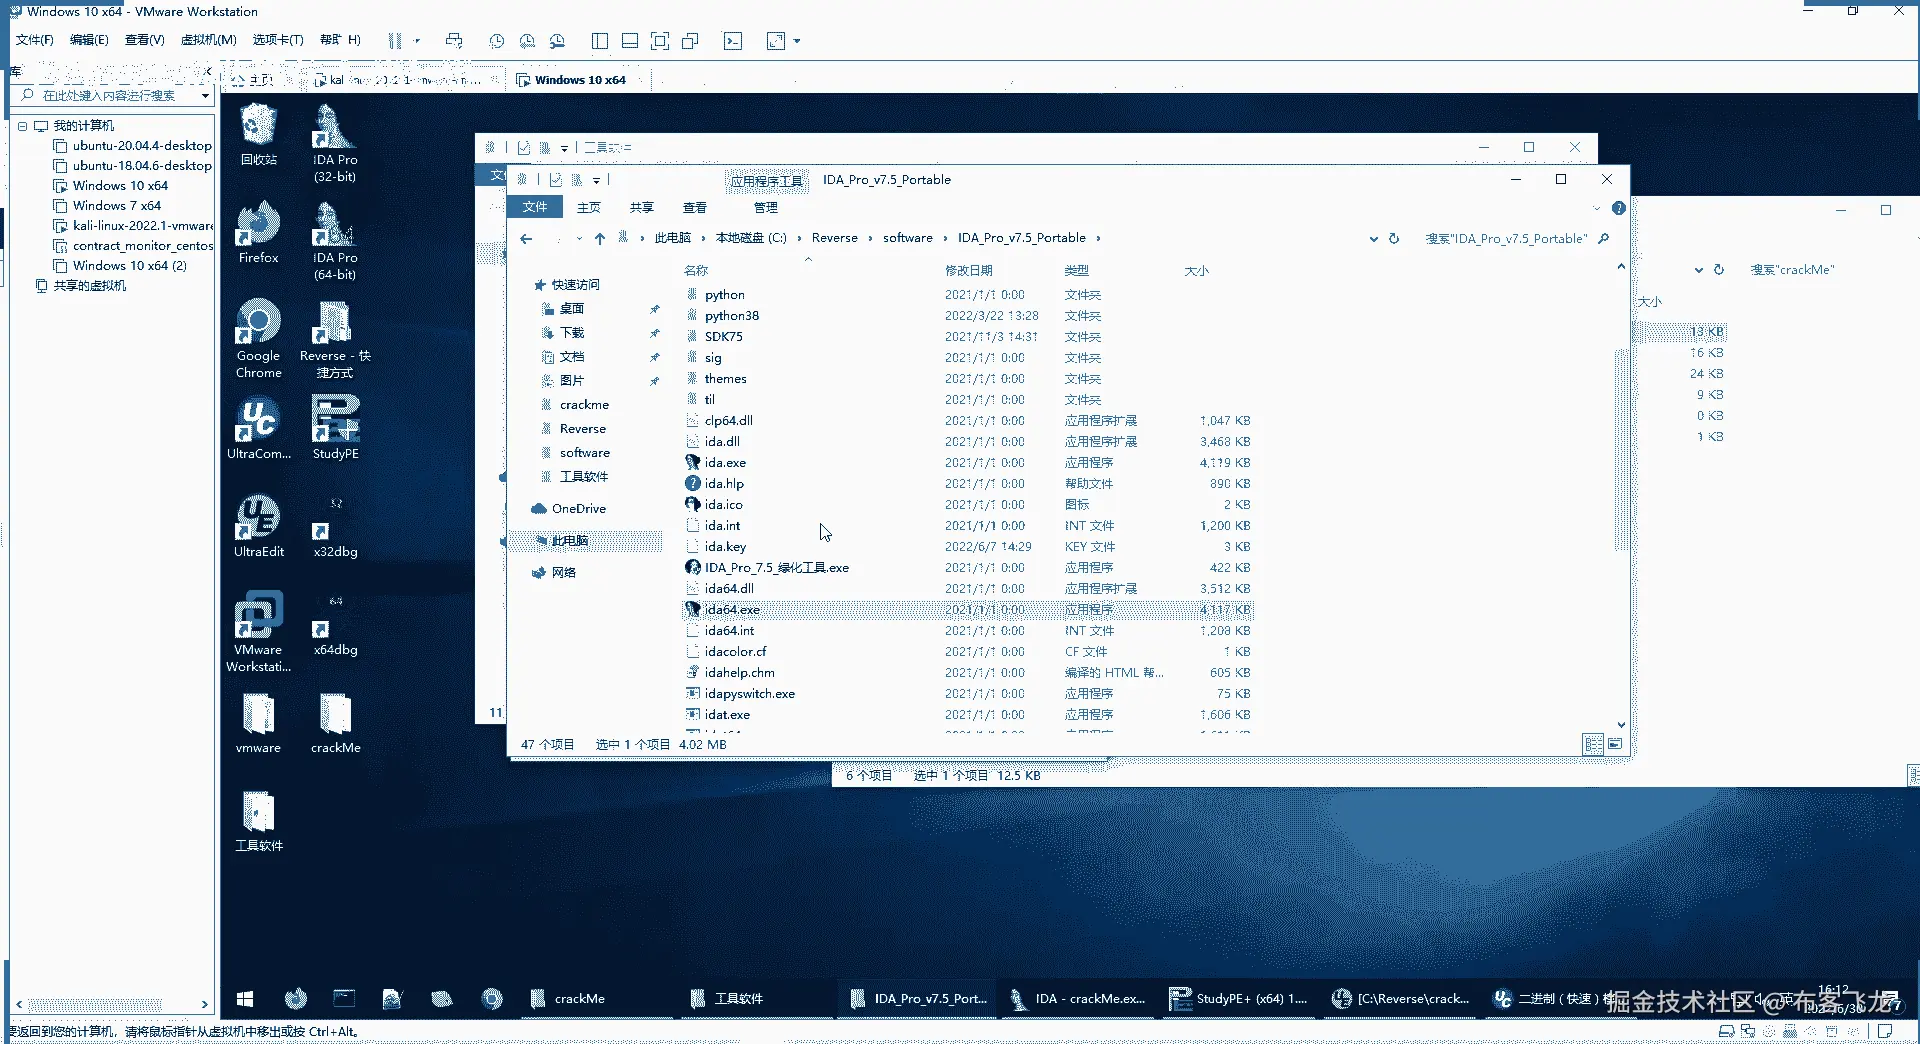
Task: Select the Firefox desktop shortcut
Action: pyautogui.click(x=258, y=233)
